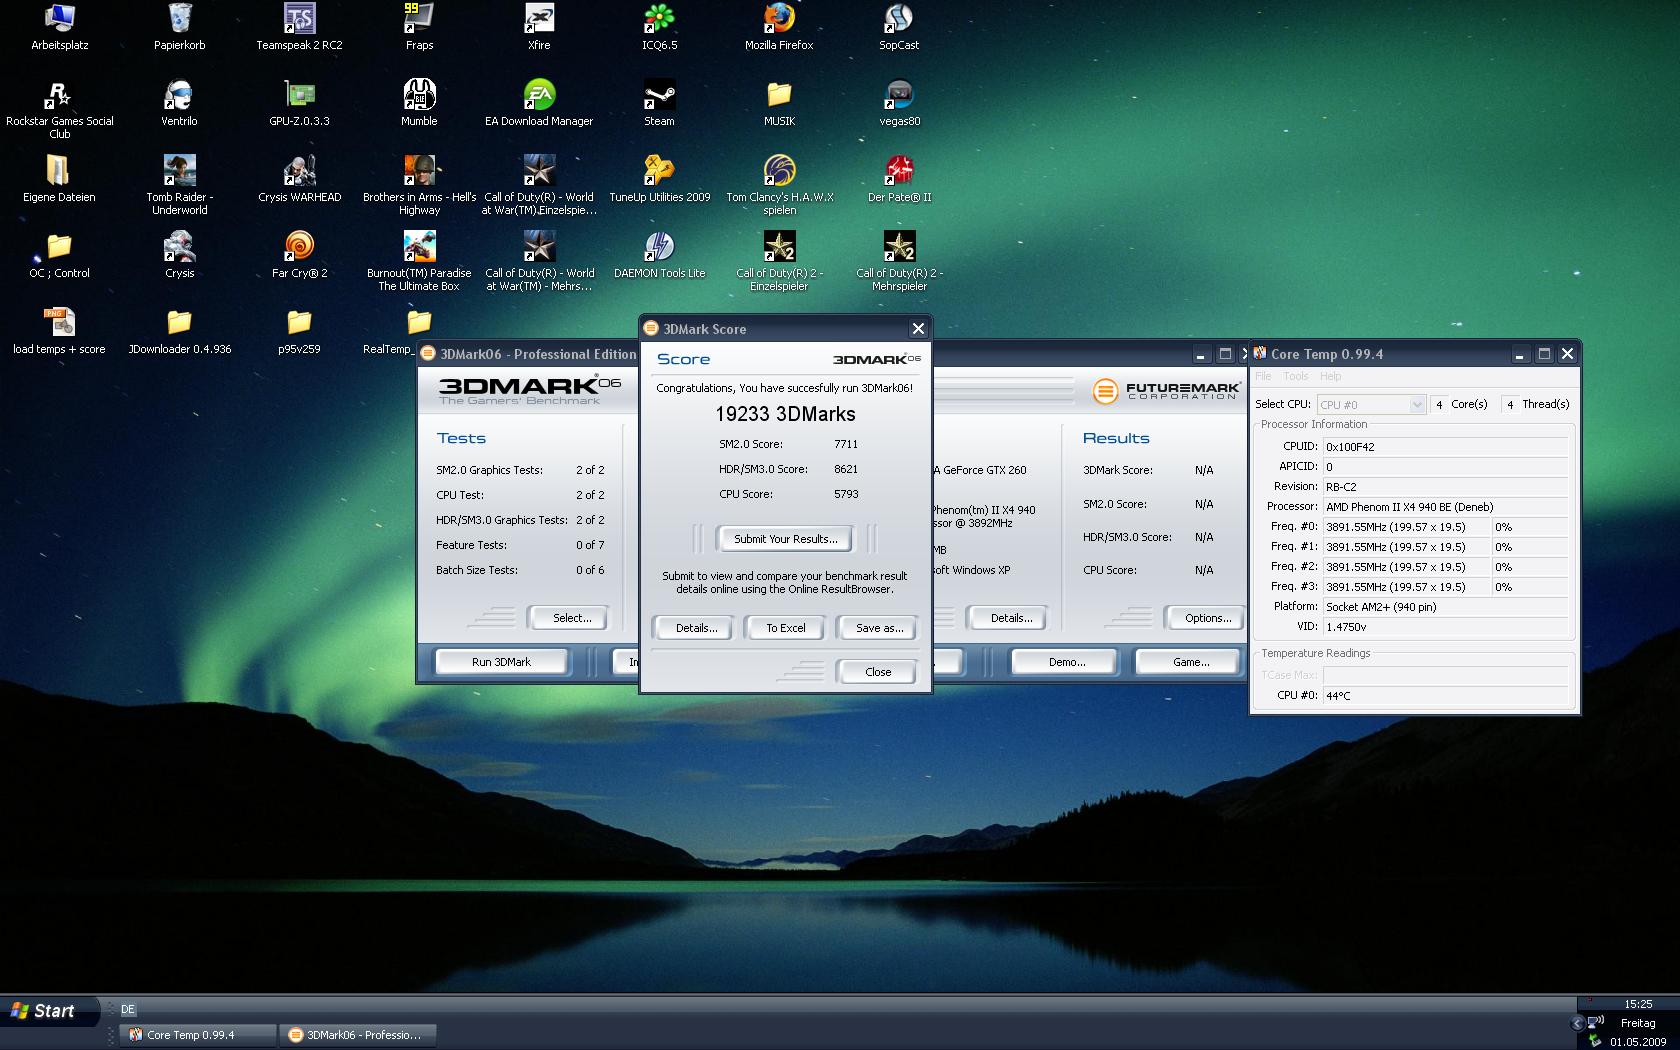This screenshot has width=1680, height=1050.
Task: Launch the Crysis WARHEAD icon
Action: pos(299,178)
